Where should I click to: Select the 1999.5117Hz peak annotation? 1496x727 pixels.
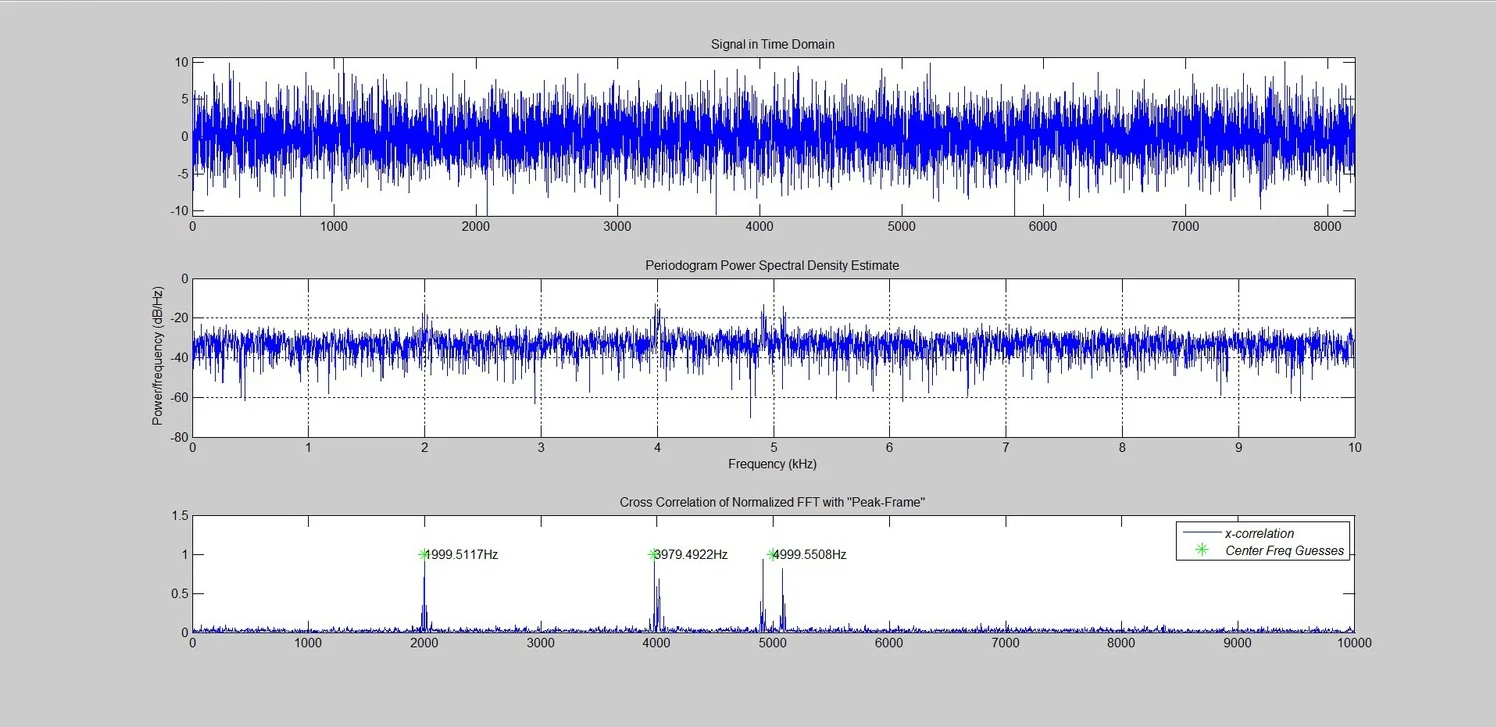click(x=462, y=555)
